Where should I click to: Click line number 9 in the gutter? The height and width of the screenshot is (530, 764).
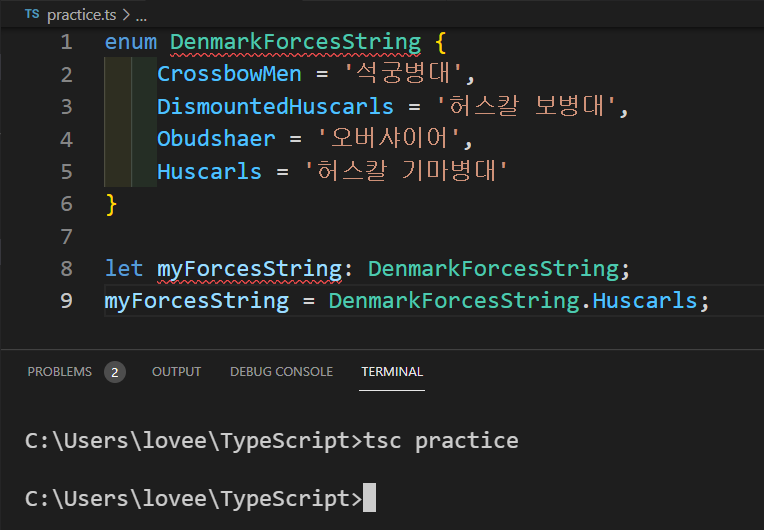tap(67, 301)
